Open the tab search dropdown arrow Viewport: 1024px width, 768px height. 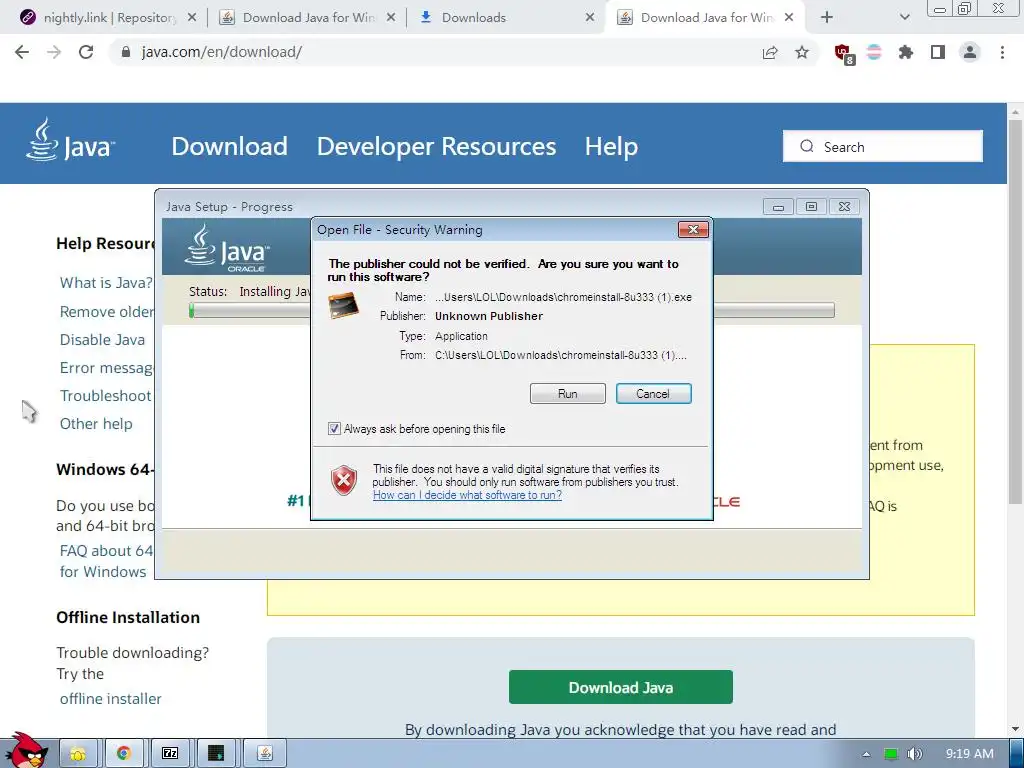click(904, 18)
